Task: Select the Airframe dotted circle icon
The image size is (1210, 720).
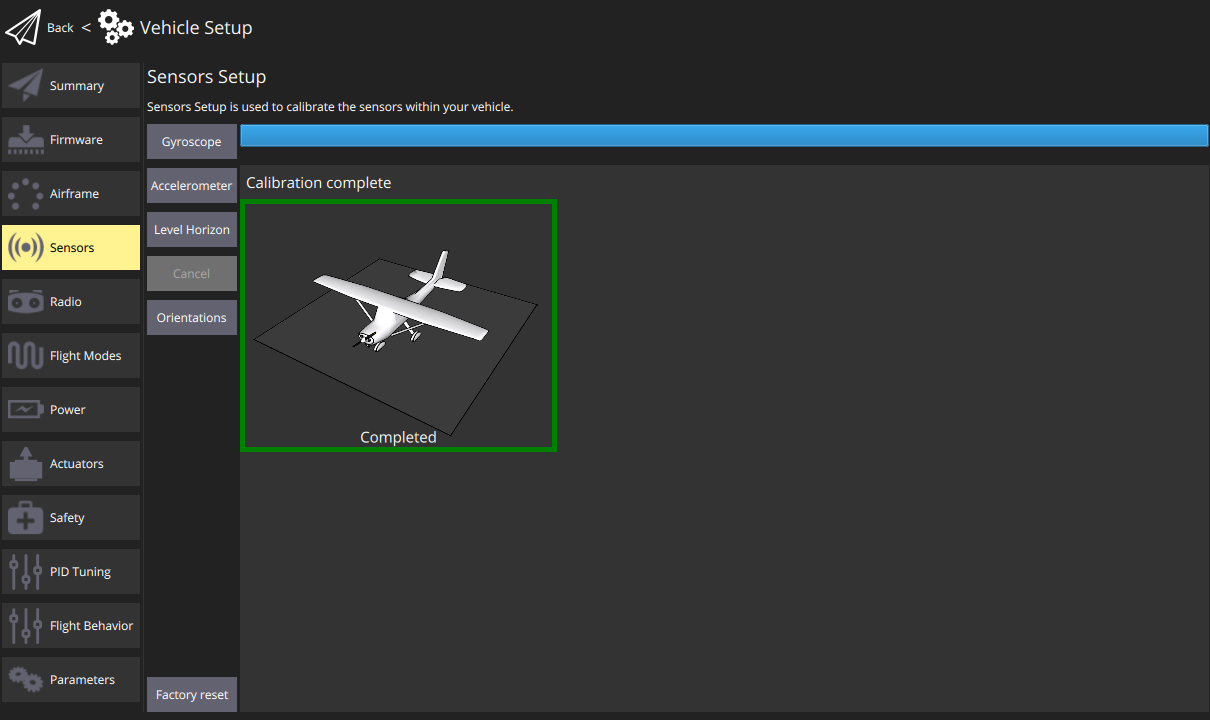Action: 25,194
